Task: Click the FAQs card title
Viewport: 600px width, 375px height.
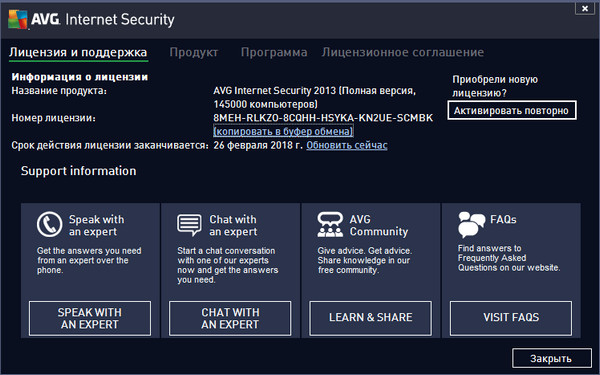Action: pos(503,220)
